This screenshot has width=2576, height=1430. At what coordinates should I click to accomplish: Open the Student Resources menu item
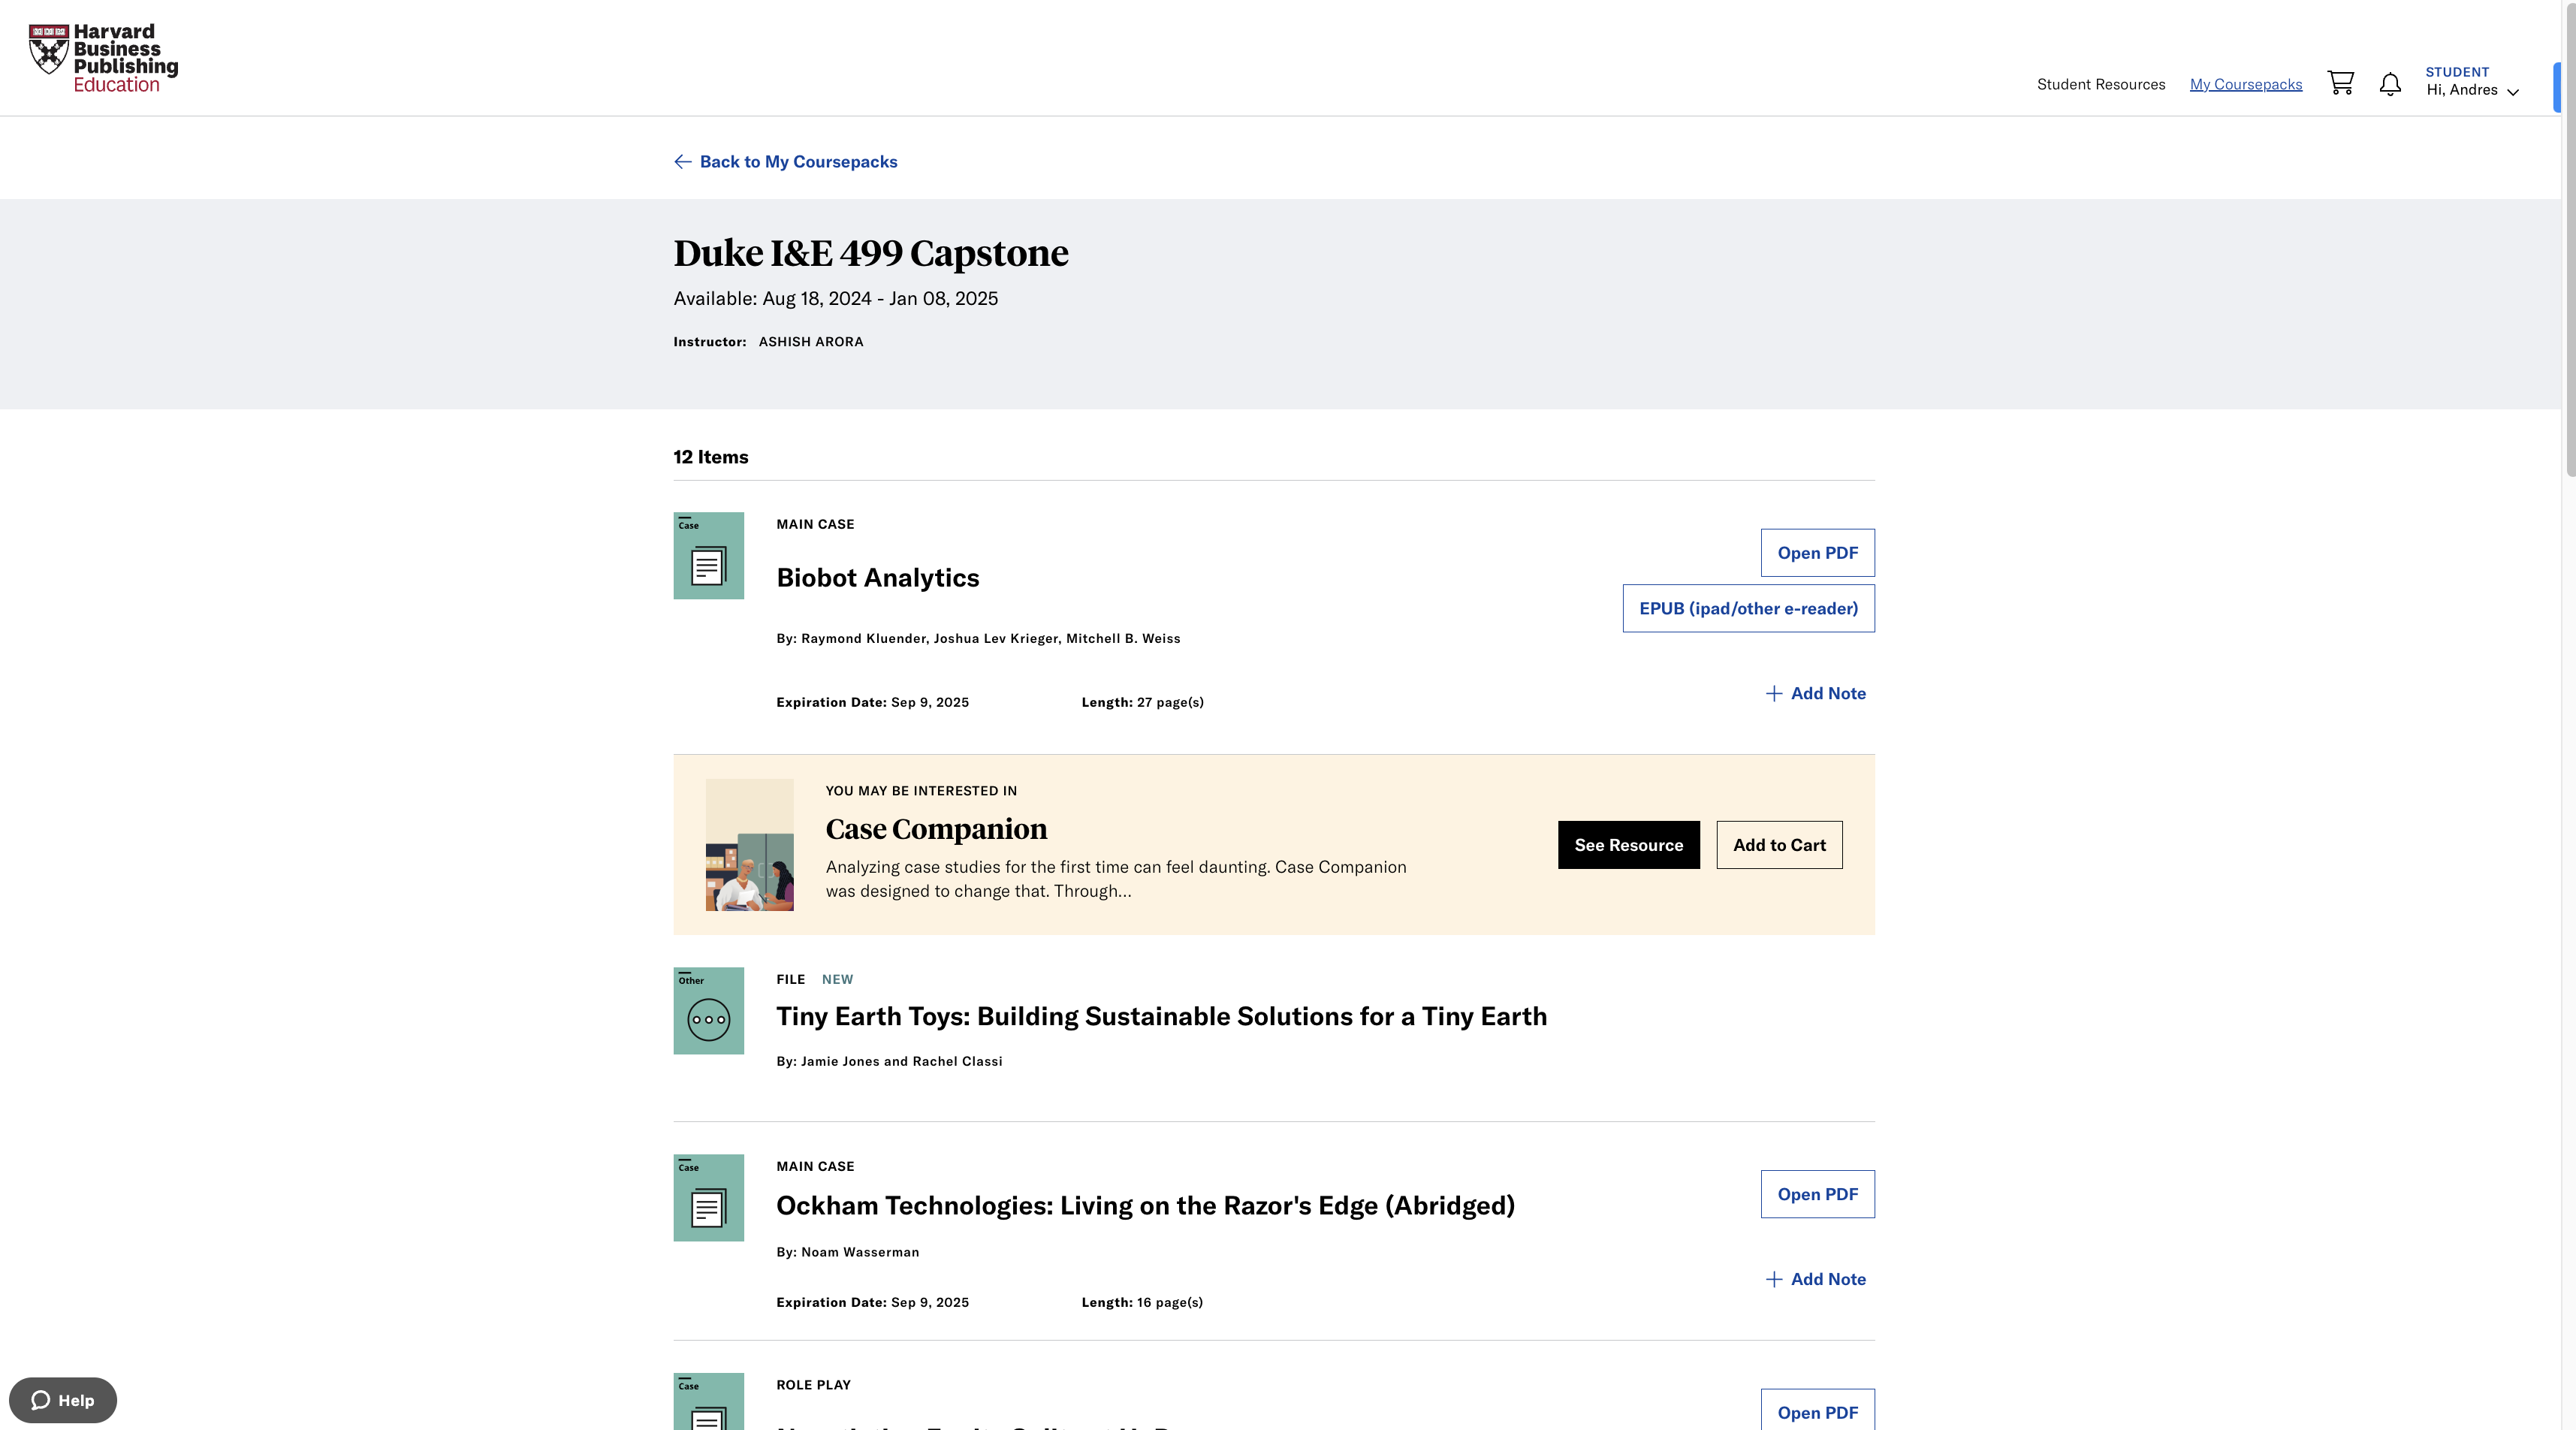(2100, 84)
